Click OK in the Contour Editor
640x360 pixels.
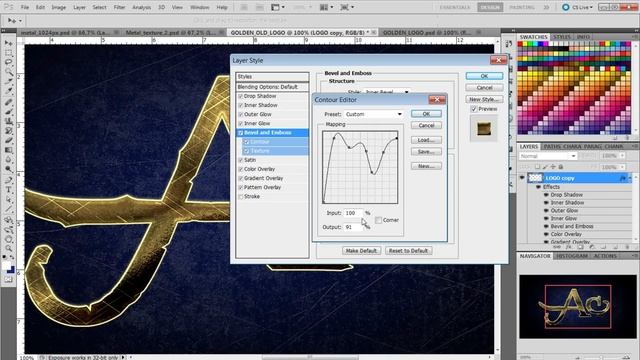tap(426, 114)
